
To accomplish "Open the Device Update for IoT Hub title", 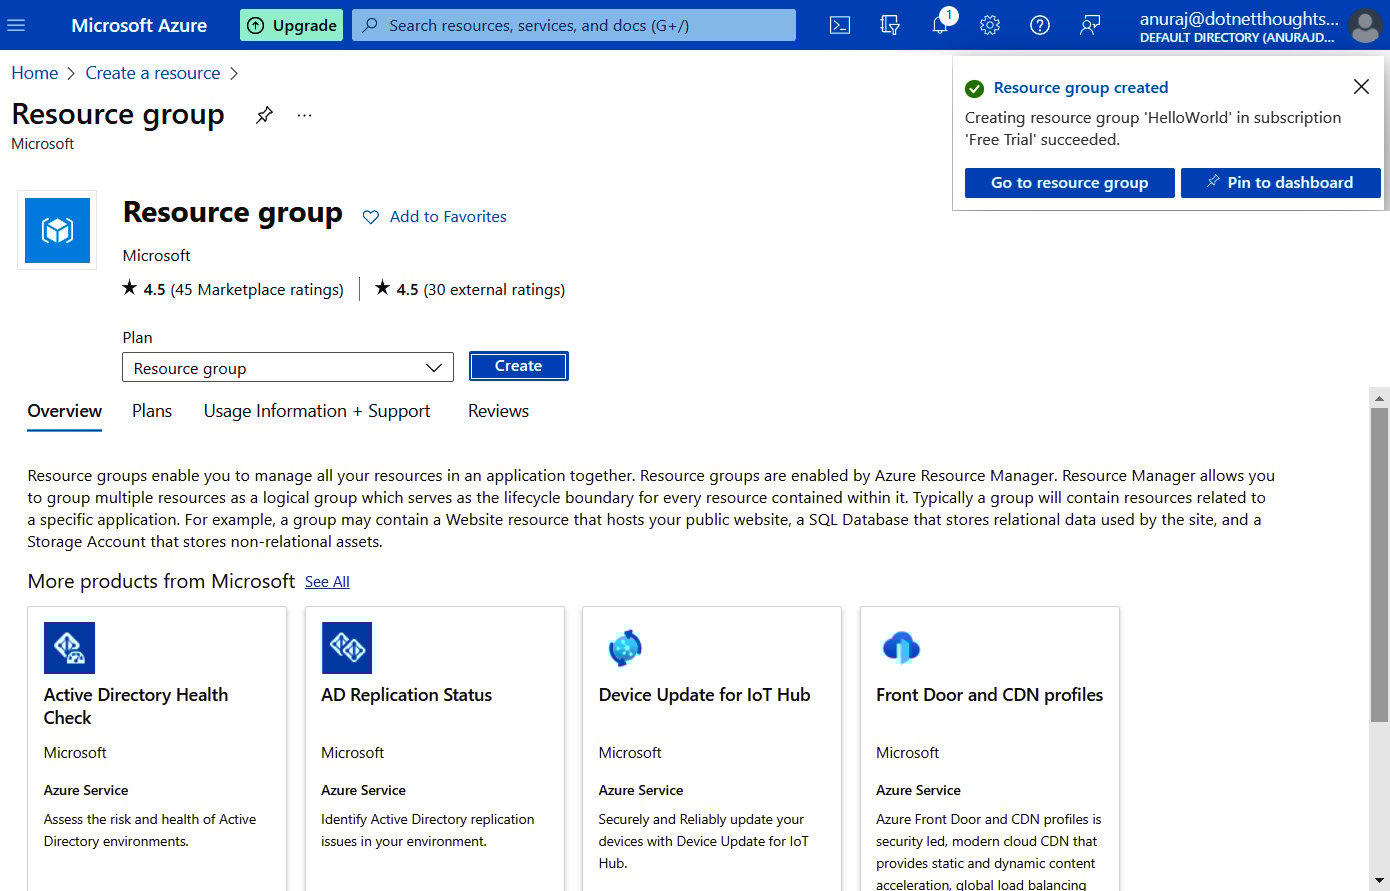I will pos(704,695).
